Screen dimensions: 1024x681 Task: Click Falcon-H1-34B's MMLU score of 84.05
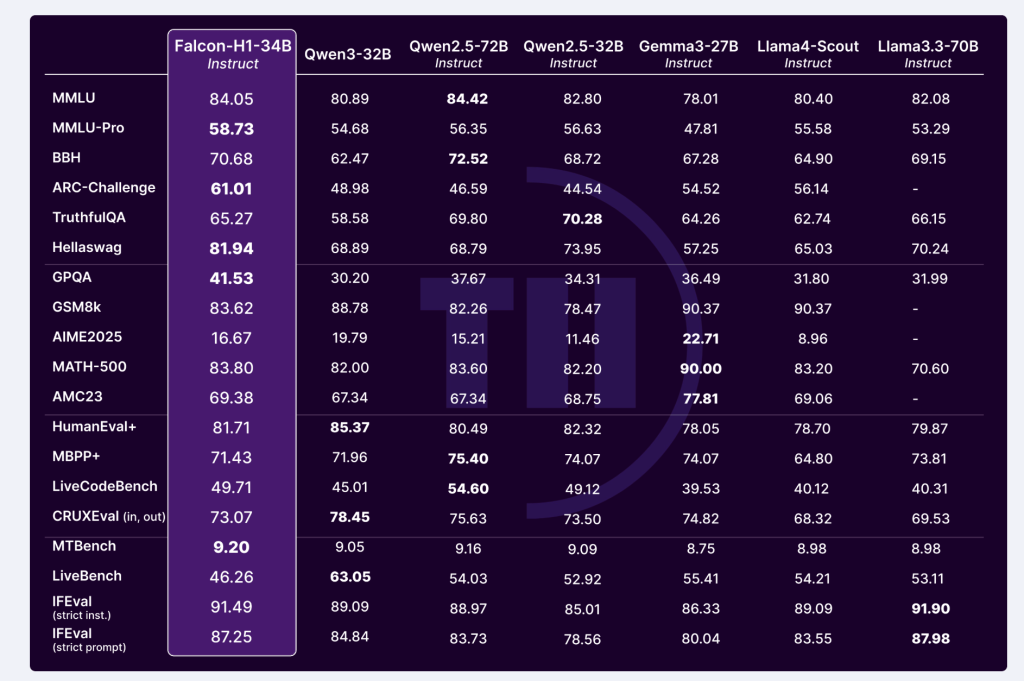tap(231, 98)
